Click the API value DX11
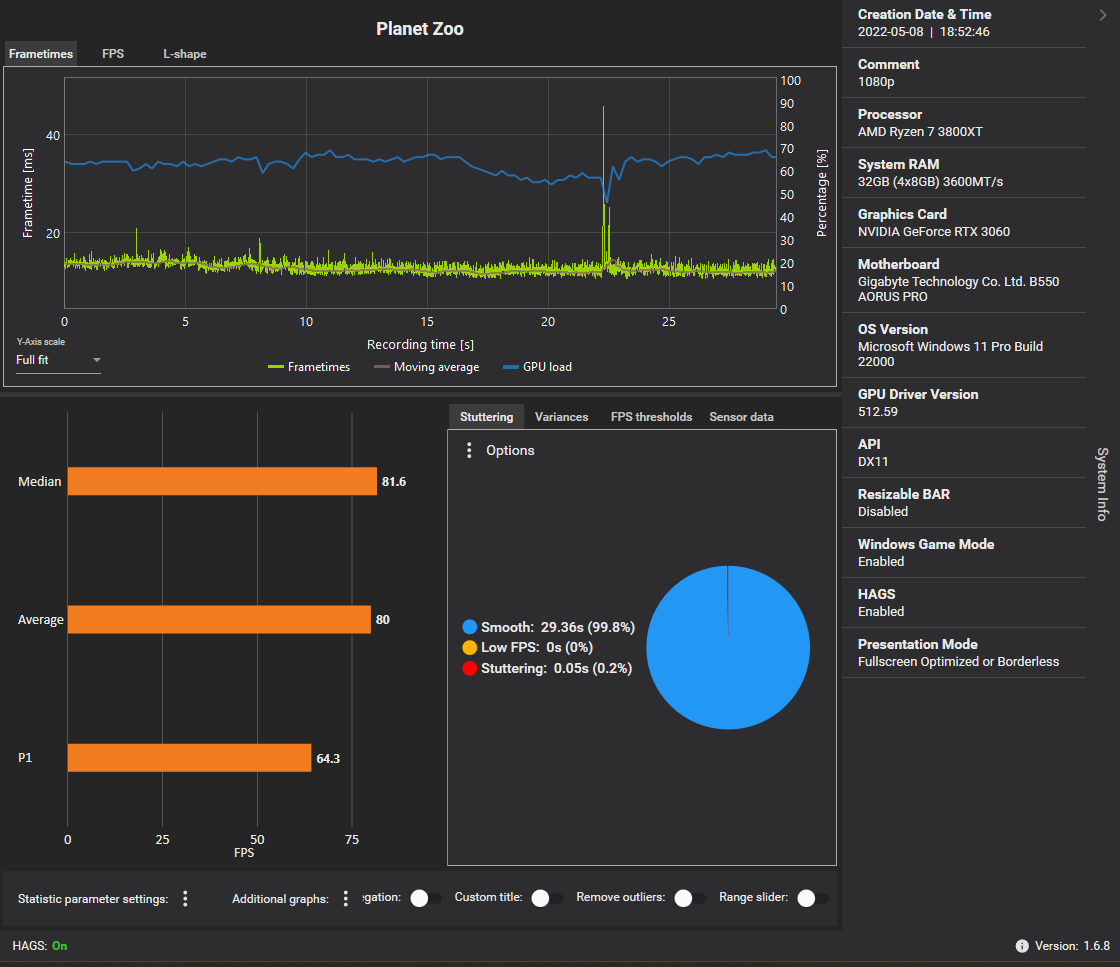The height and width of the screenshot is (967, 1120). click(x=873, y=462)
